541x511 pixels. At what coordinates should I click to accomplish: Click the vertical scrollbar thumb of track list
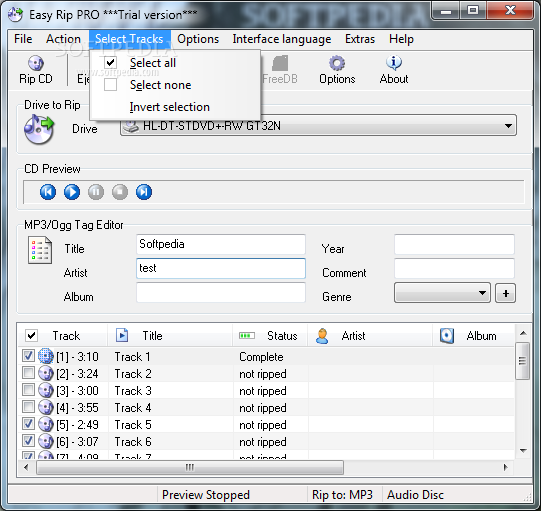point(522,361)
